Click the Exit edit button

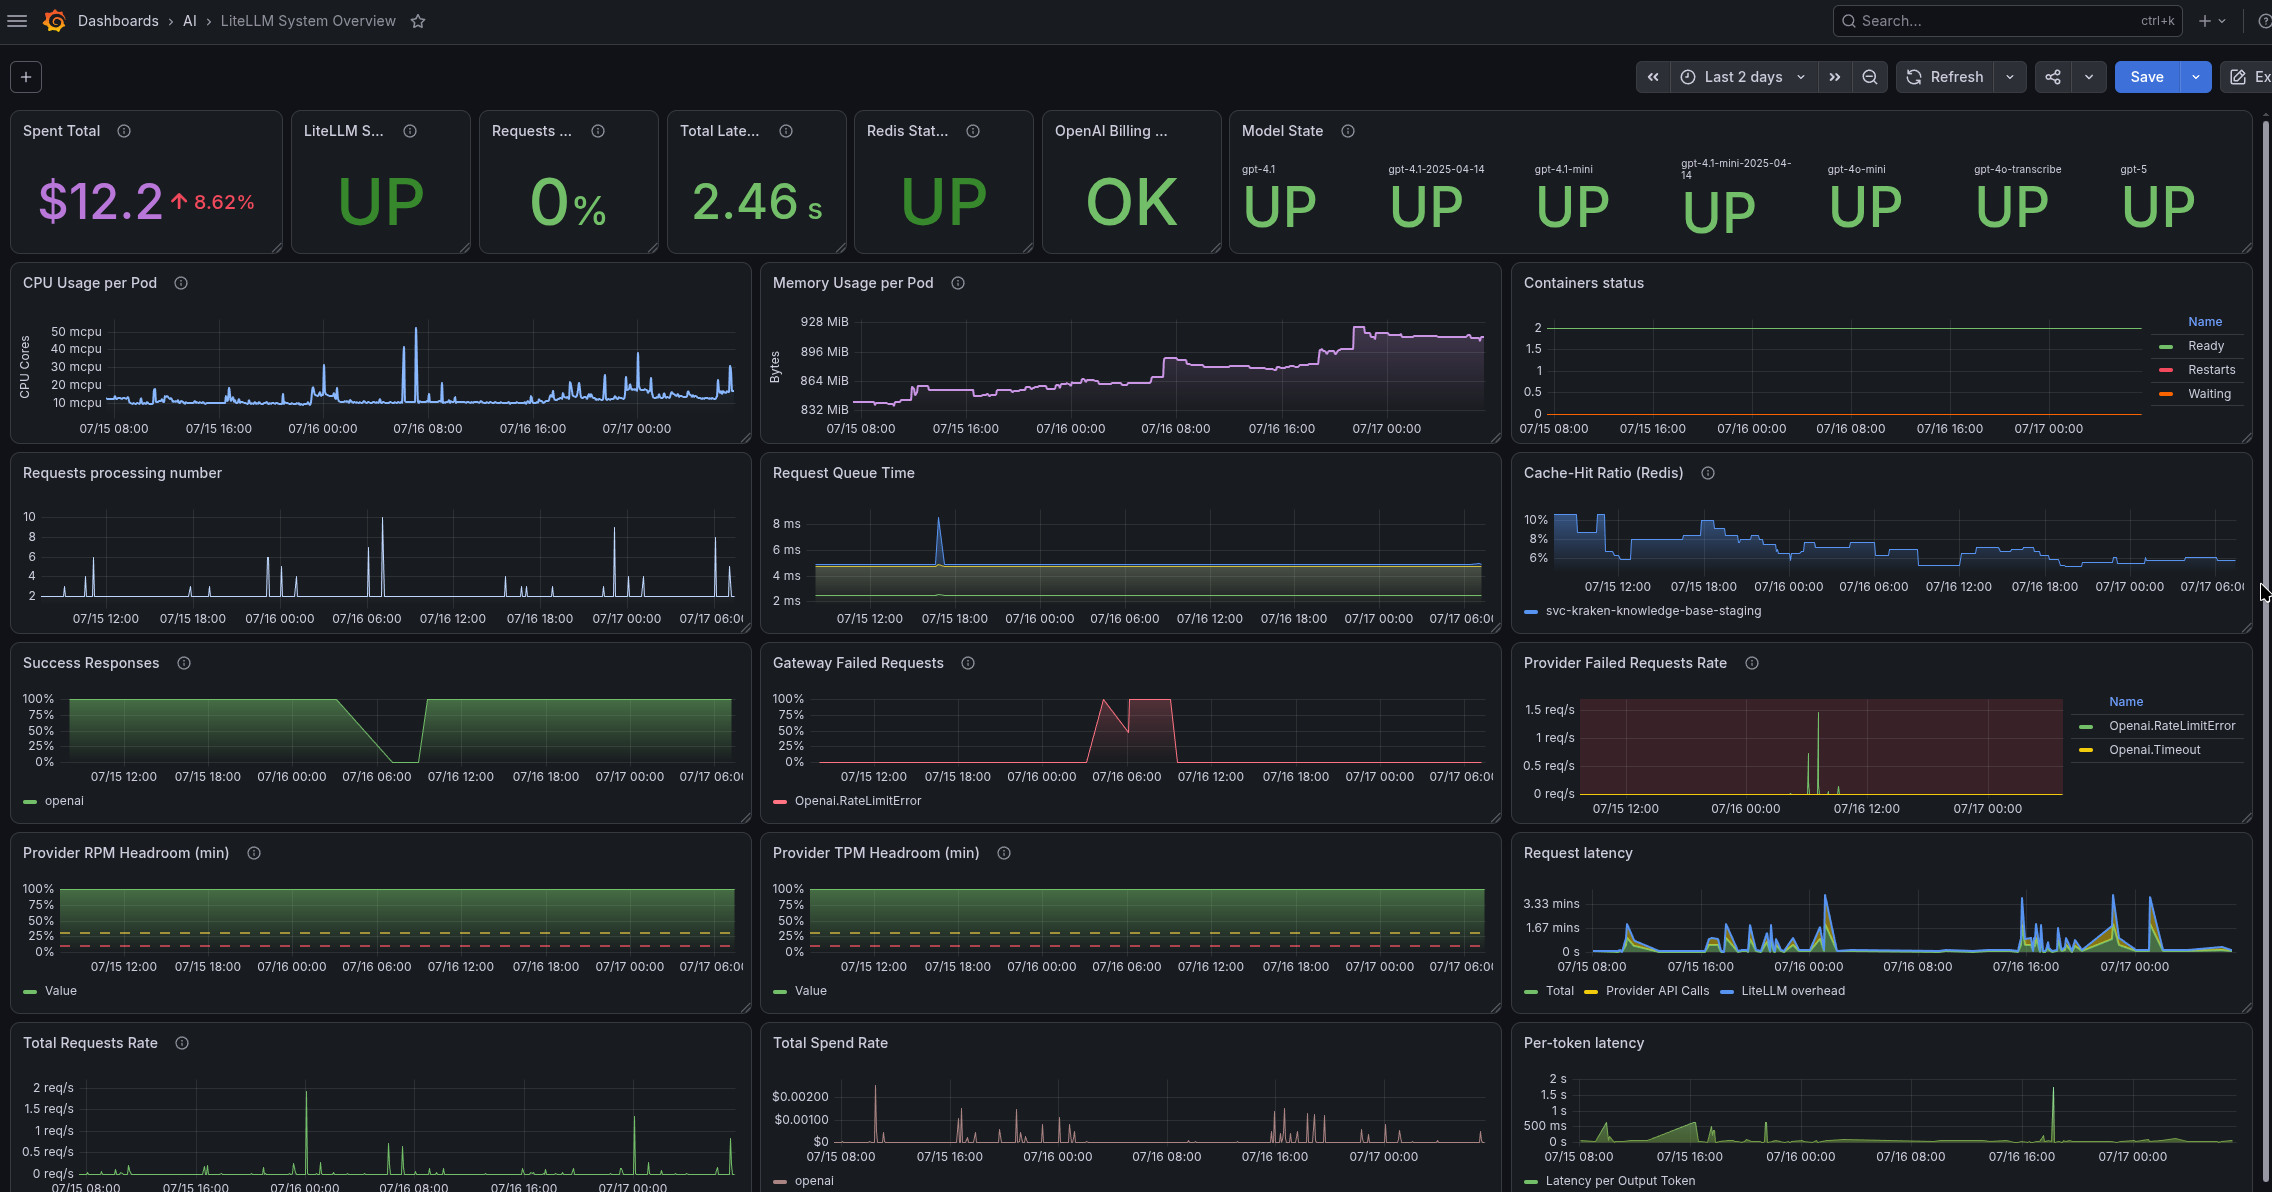pyautogui.click(x=2248, y=77)
